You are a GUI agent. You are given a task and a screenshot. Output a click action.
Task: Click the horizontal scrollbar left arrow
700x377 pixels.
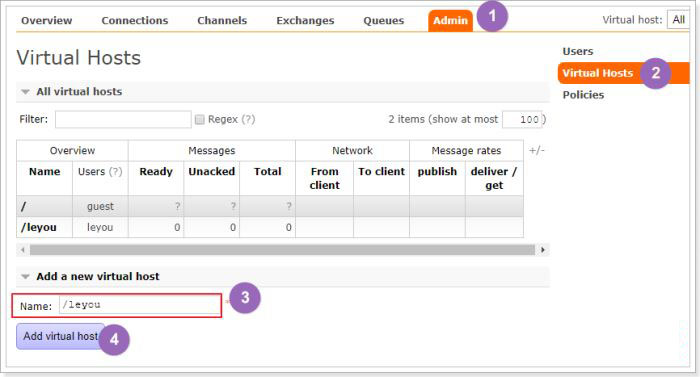(23, 250)
